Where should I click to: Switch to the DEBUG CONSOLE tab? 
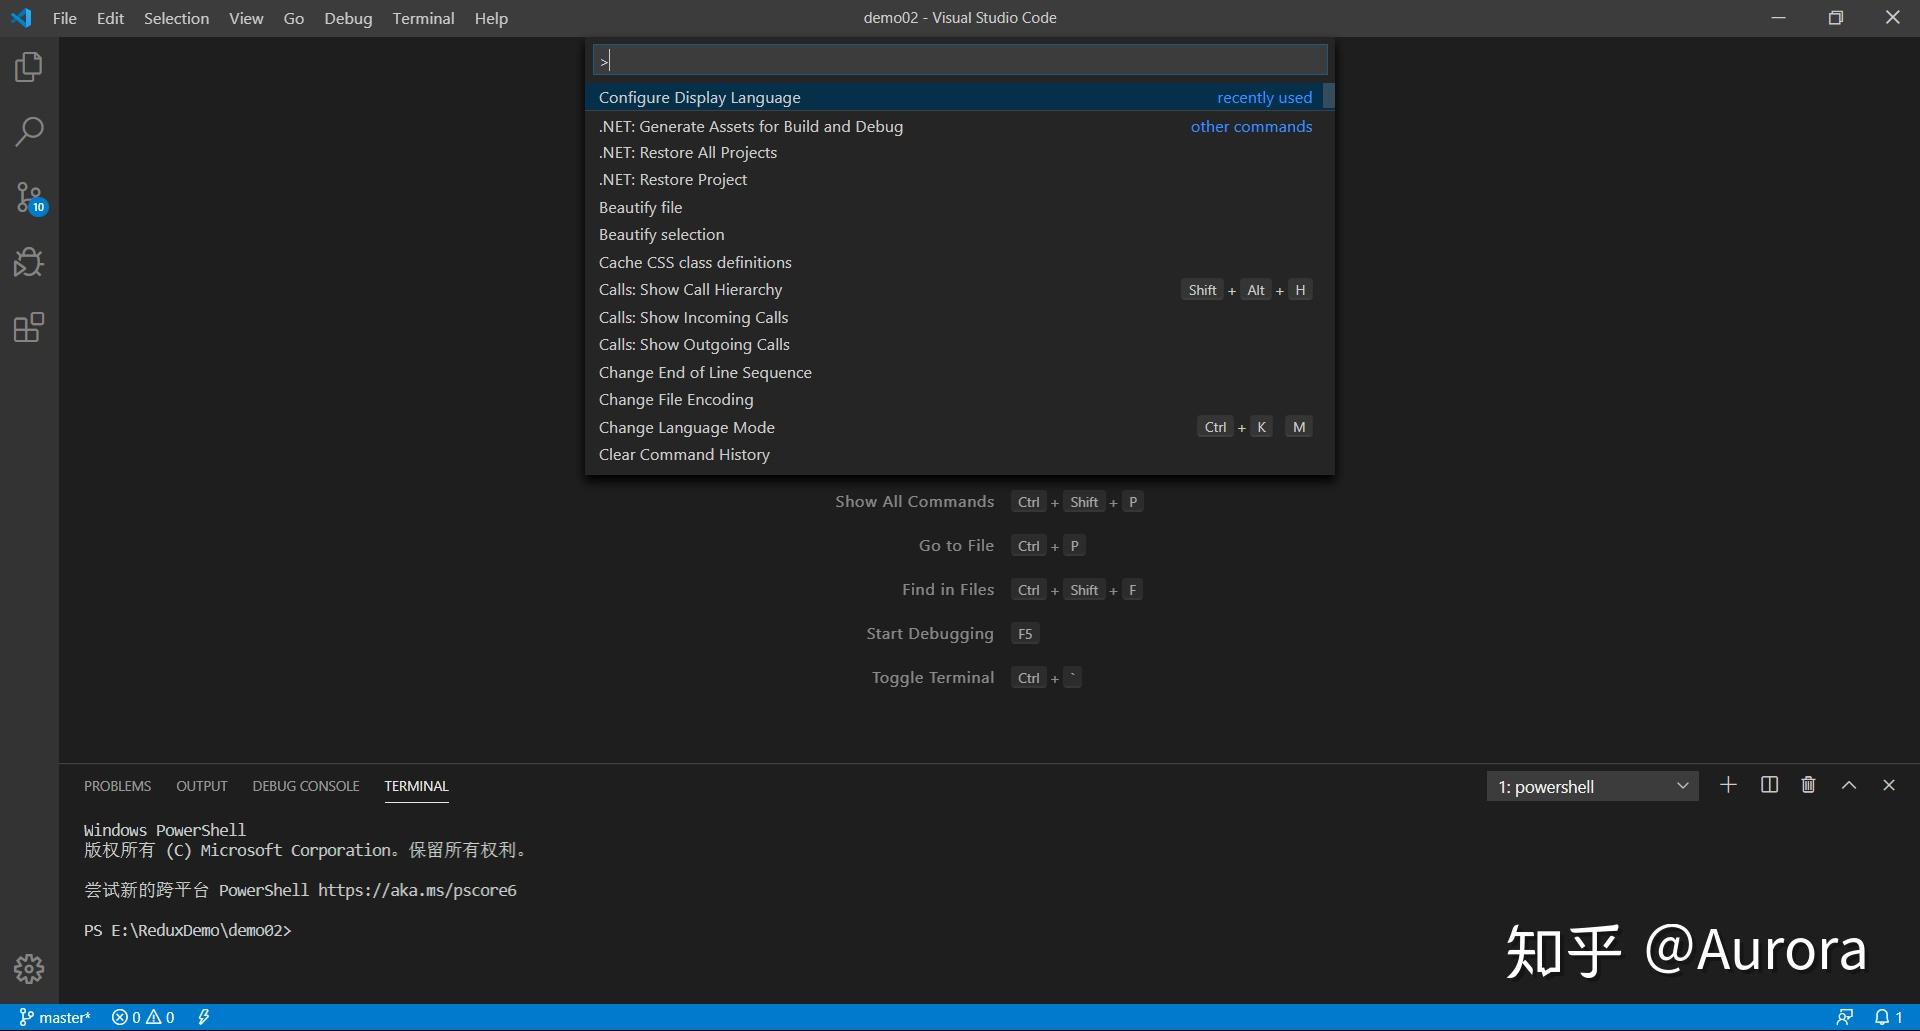[305, 786]
